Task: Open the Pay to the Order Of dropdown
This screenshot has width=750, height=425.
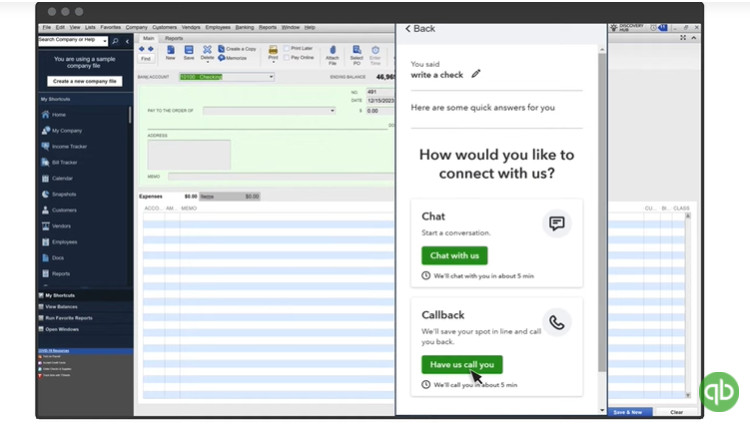Action: (332, 110)
